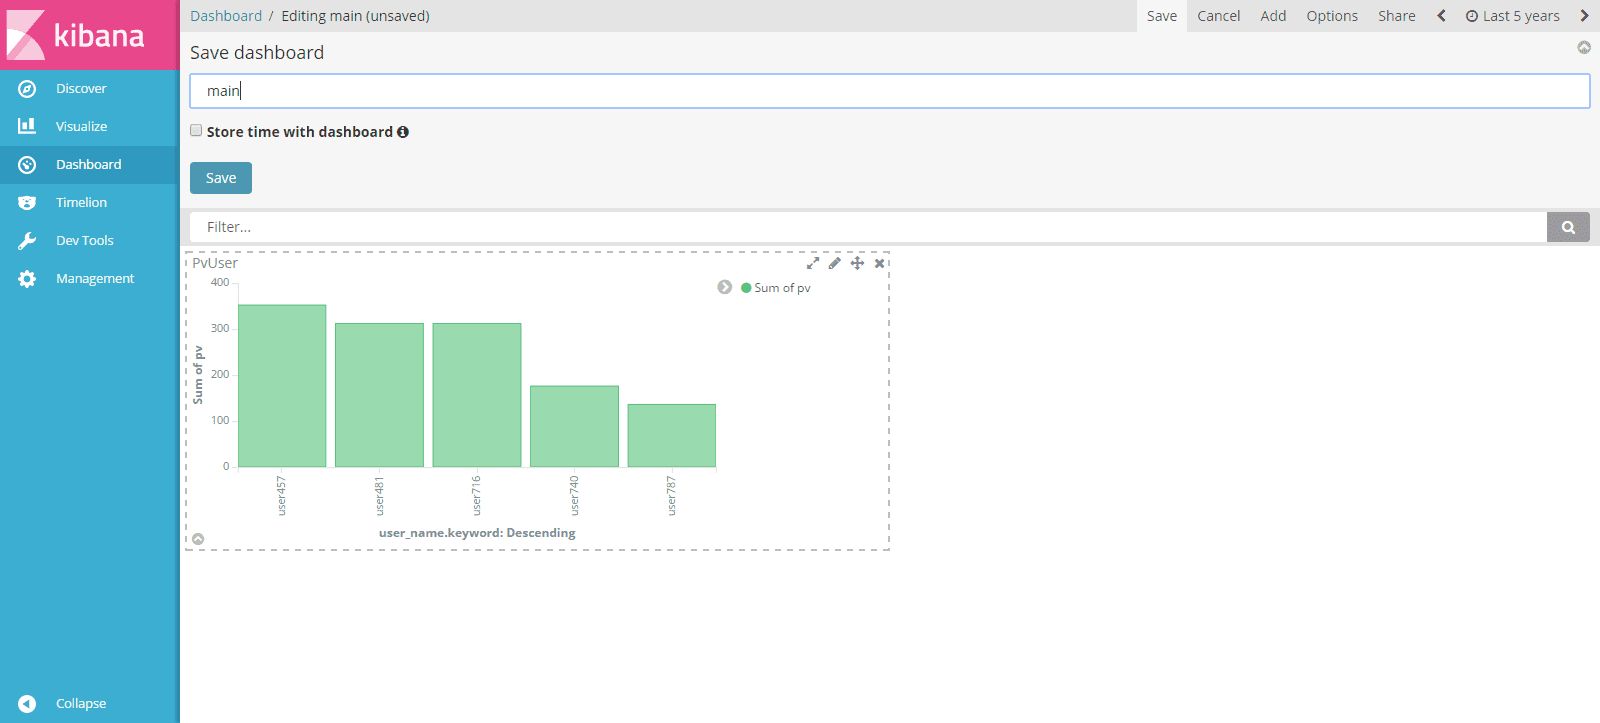Image resolution: width=1600 pixels, height=723 pixels.
Task: Expand PvUser panel to full screen
Action: (813, 263)
